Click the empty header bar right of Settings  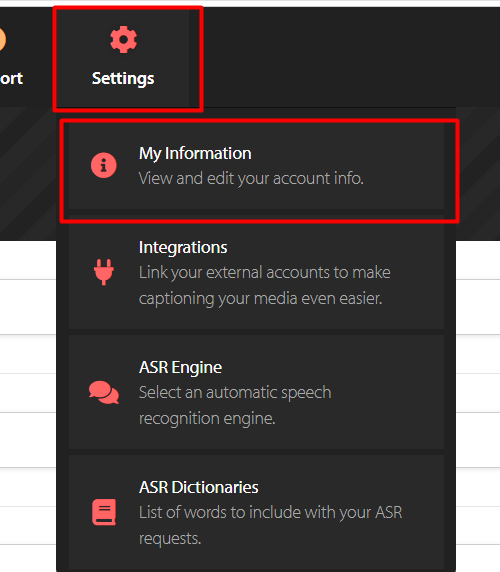(350, 57)
